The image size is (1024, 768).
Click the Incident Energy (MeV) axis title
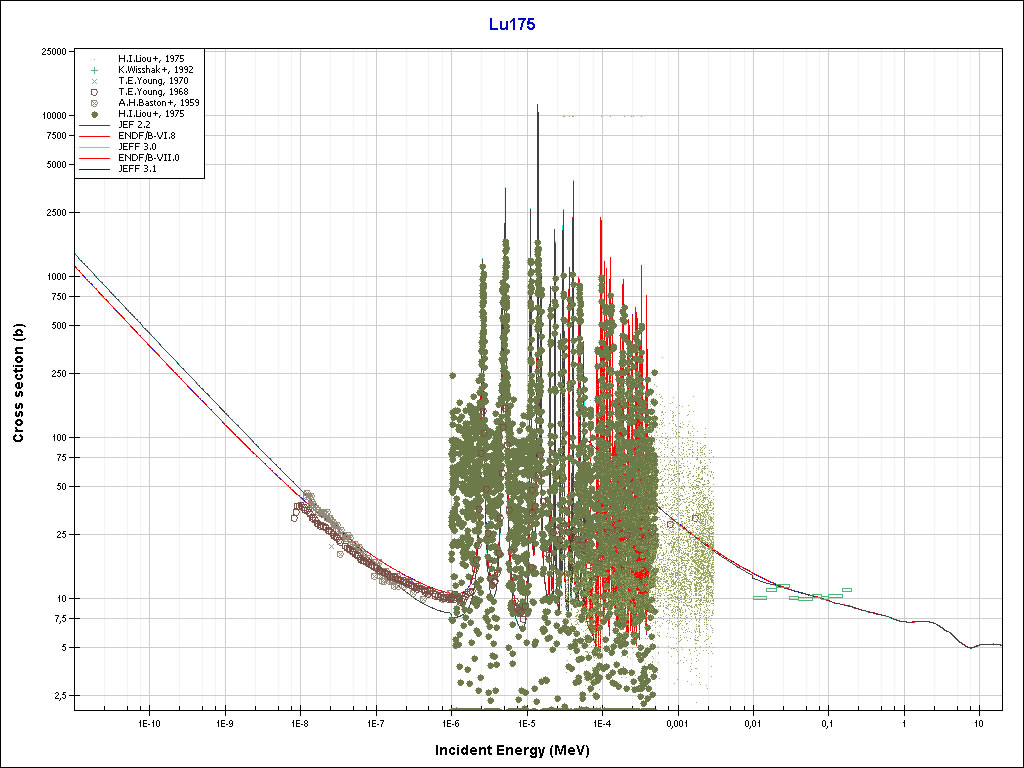[518, 750]
